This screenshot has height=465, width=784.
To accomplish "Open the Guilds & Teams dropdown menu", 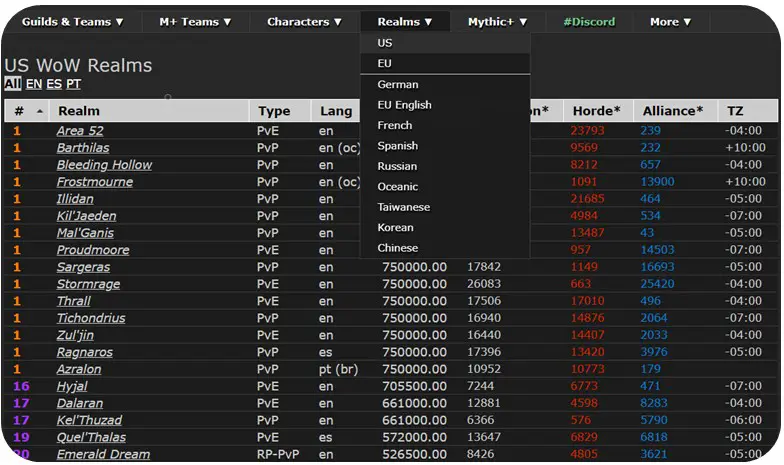I will click(72, 22).
